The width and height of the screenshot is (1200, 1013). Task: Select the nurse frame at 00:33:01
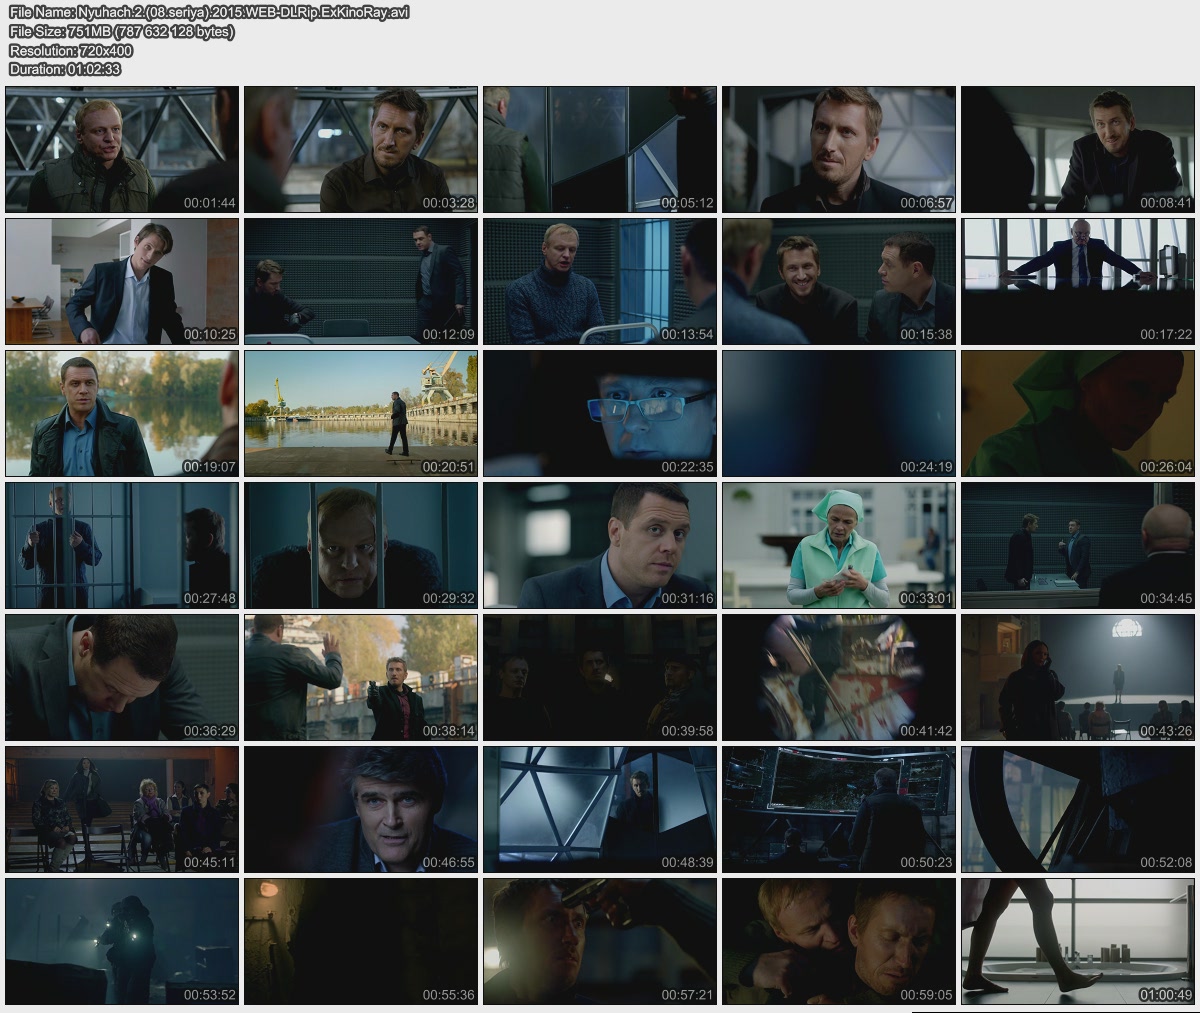[x=839, y=546]
